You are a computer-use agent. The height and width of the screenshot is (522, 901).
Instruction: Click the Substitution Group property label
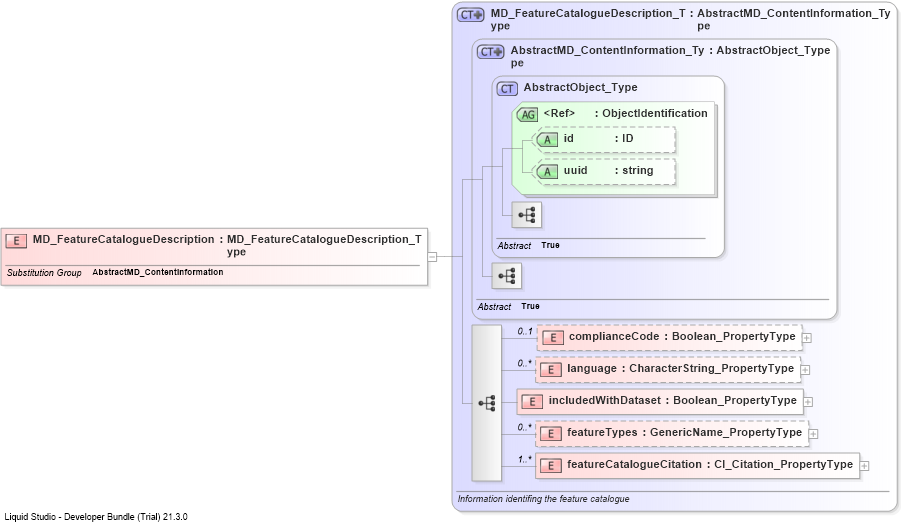44,272
